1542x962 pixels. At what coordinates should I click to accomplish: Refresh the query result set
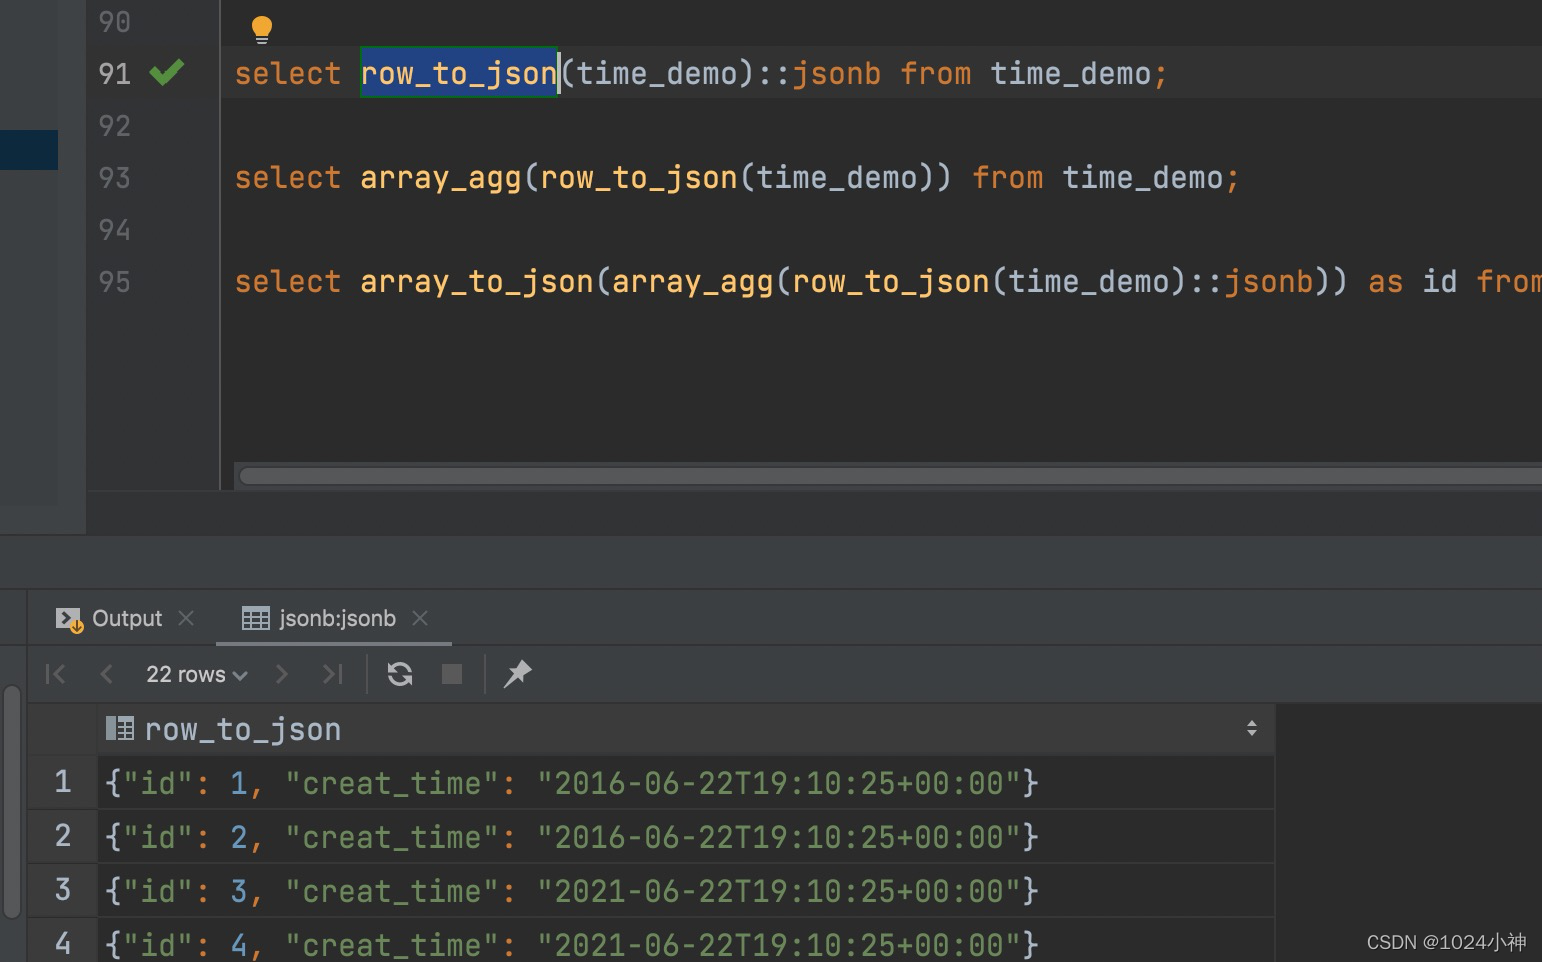[x=400, y=674]
